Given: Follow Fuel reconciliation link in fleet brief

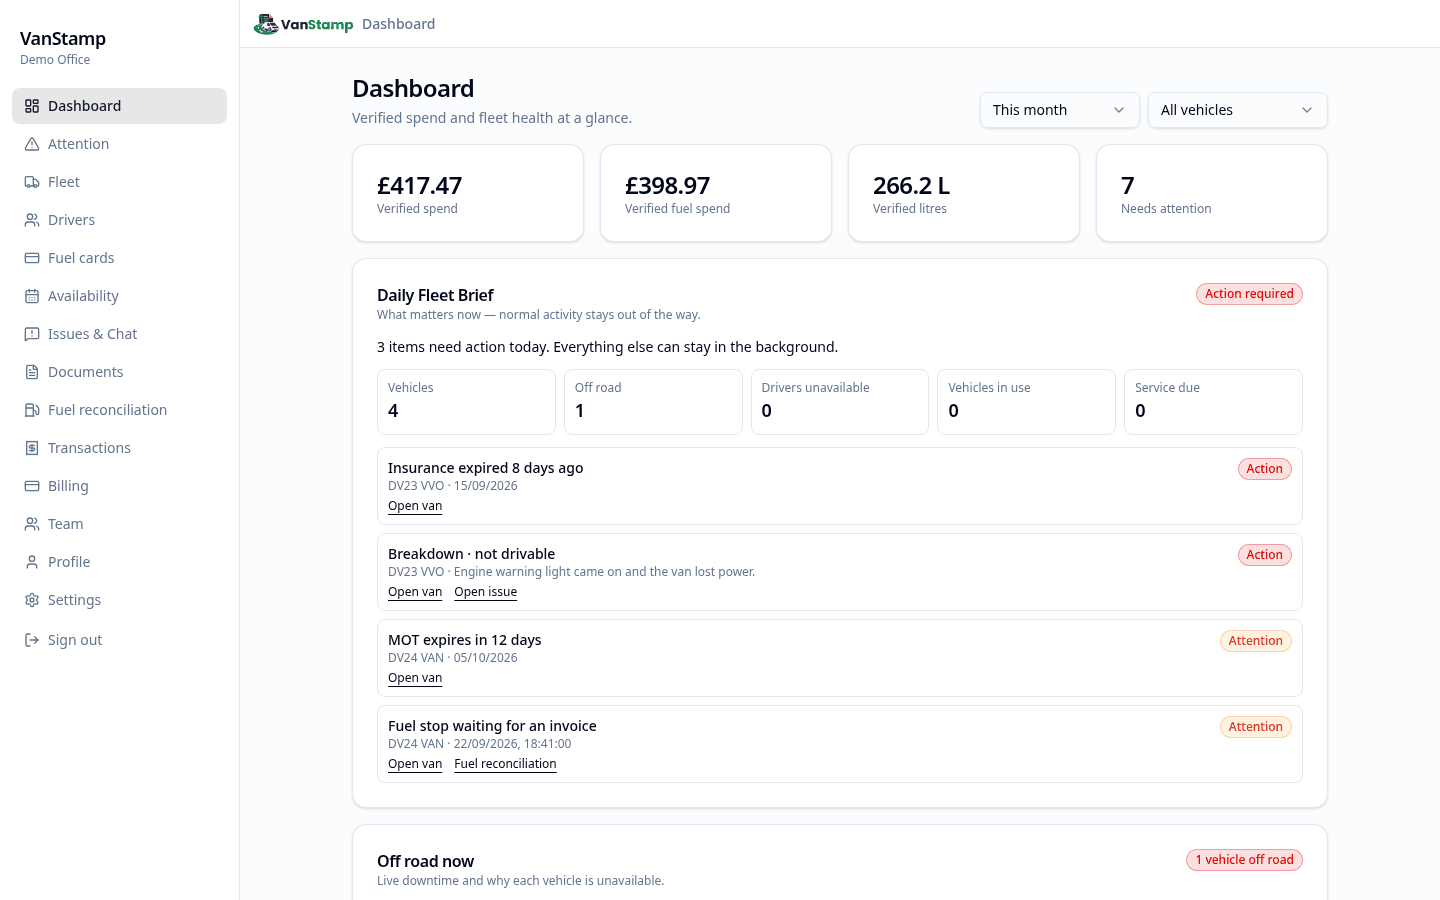Looking at the screenshot, I should (505, 764).
